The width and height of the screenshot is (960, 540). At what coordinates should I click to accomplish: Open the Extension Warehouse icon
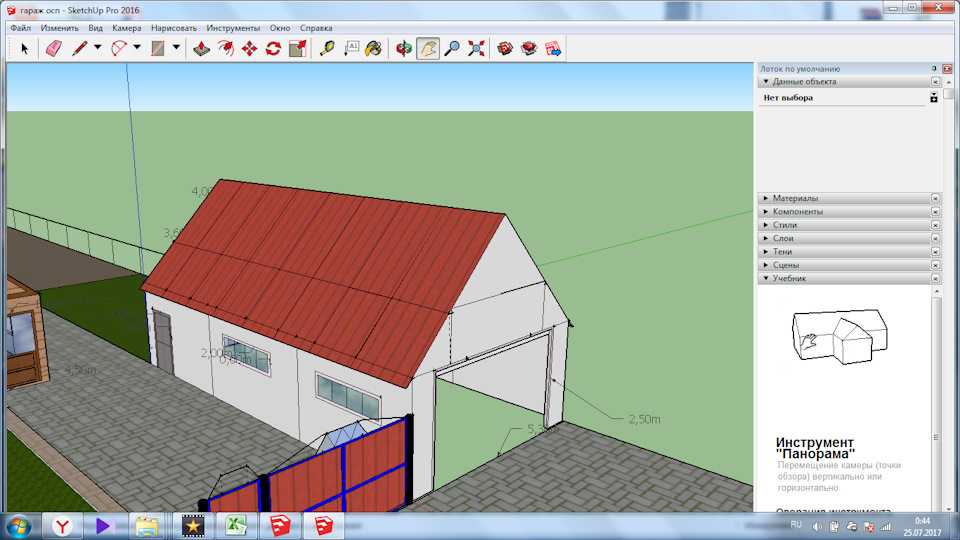tap(529, 48)
